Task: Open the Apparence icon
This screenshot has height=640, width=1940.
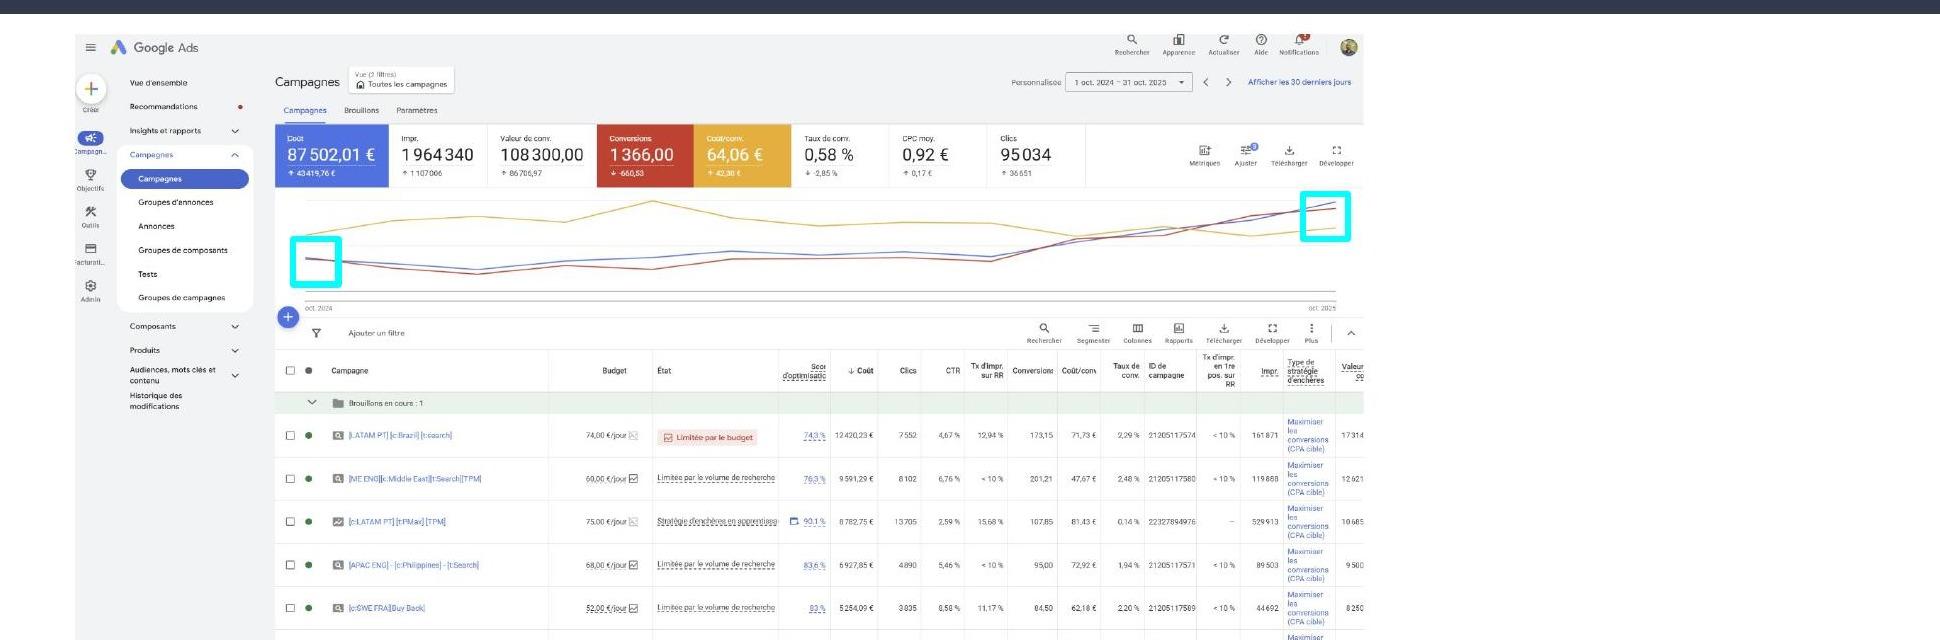Action: click(1179, 40)
